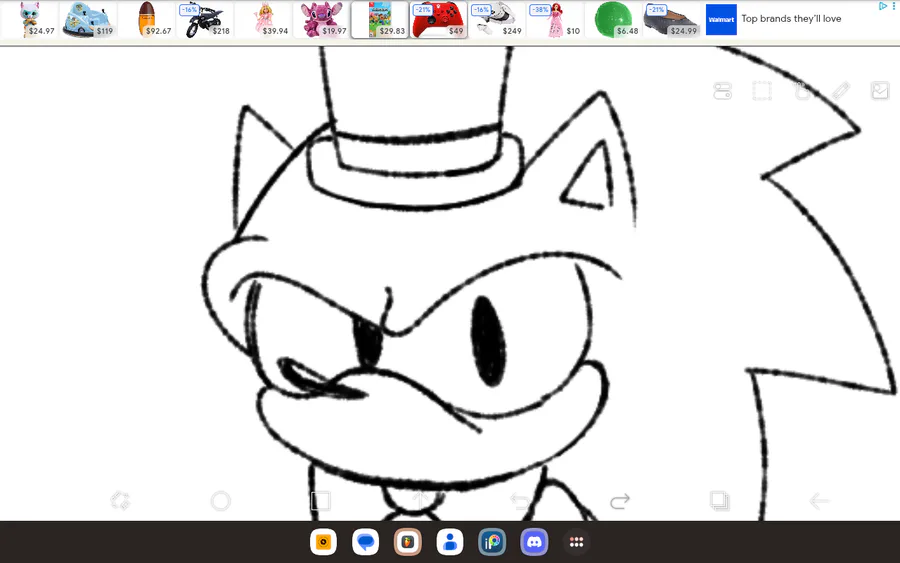Screen dimensions: 900x563
Task: Open the $49 red controller ad
Action: click(x=439, y=20)
